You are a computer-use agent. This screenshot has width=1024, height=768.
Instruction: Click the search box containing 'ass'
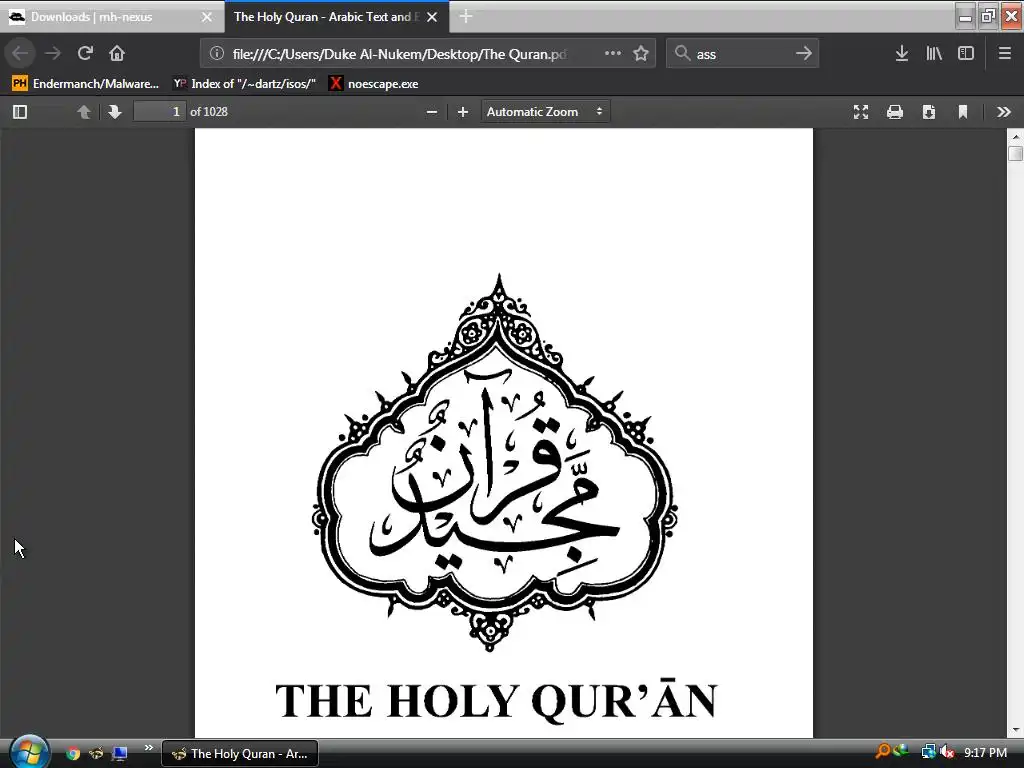point(742,54)
